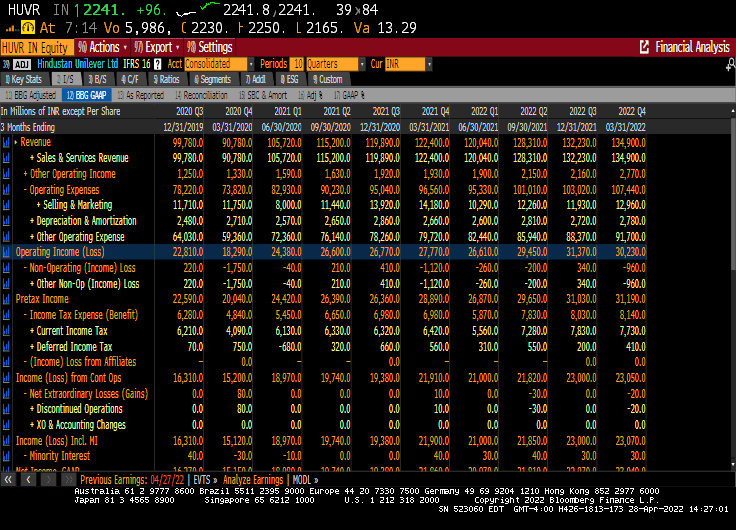Click the search magnifier icon under Financial Analysis
The width and height of the screenshot is (736, 530).
(730, 65)
